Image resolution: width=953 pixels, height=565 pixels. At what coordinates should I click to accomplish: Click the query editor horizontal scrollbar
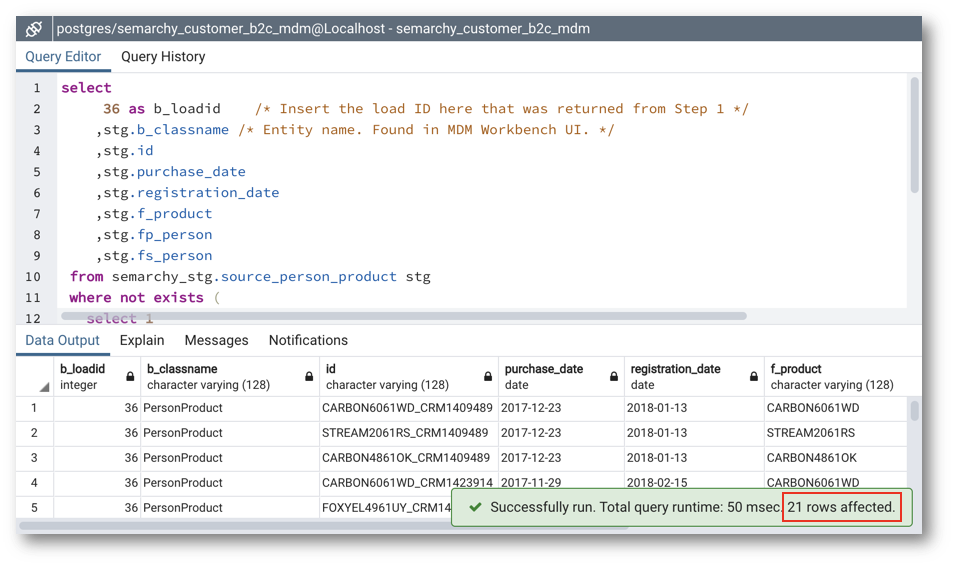point(400,316)
